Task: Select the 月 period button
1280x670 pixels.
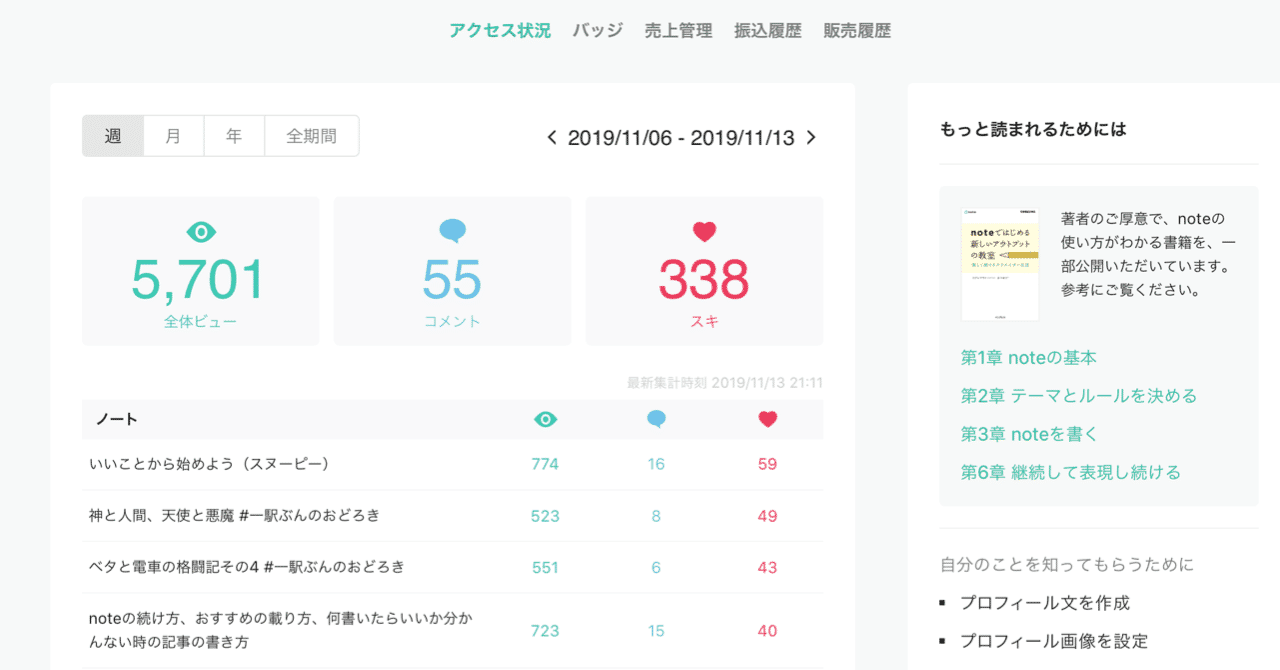Action: [x=174, y=136]
